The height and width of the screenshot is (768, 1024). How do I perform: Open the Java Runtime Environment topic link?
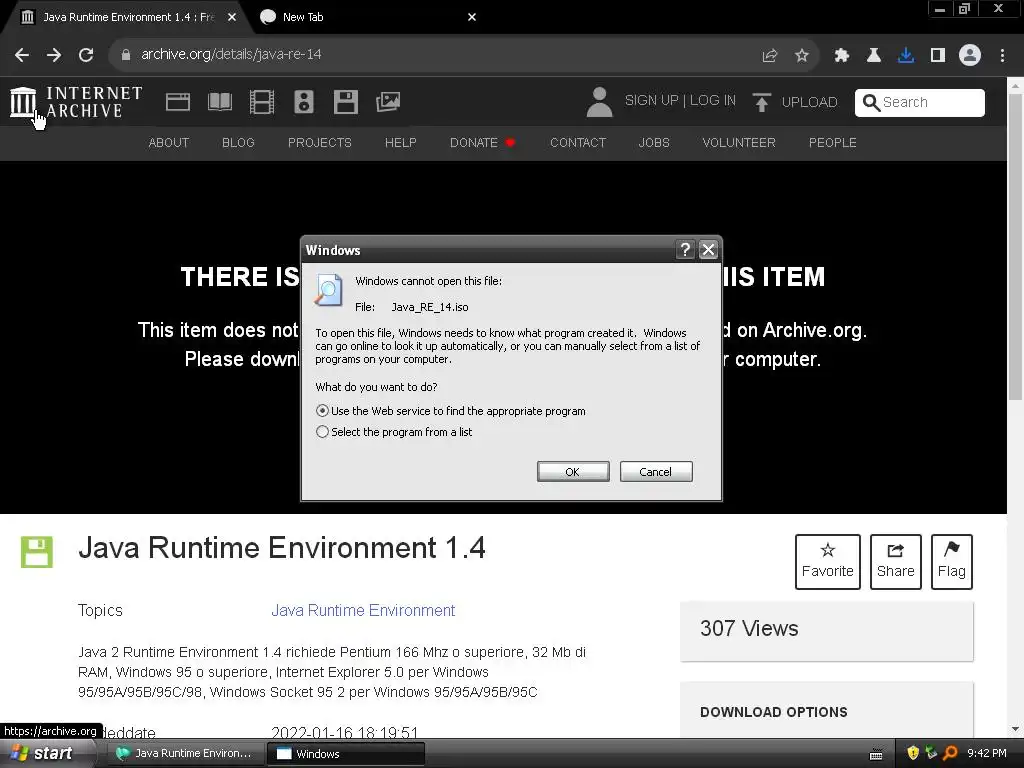(363, 610)
